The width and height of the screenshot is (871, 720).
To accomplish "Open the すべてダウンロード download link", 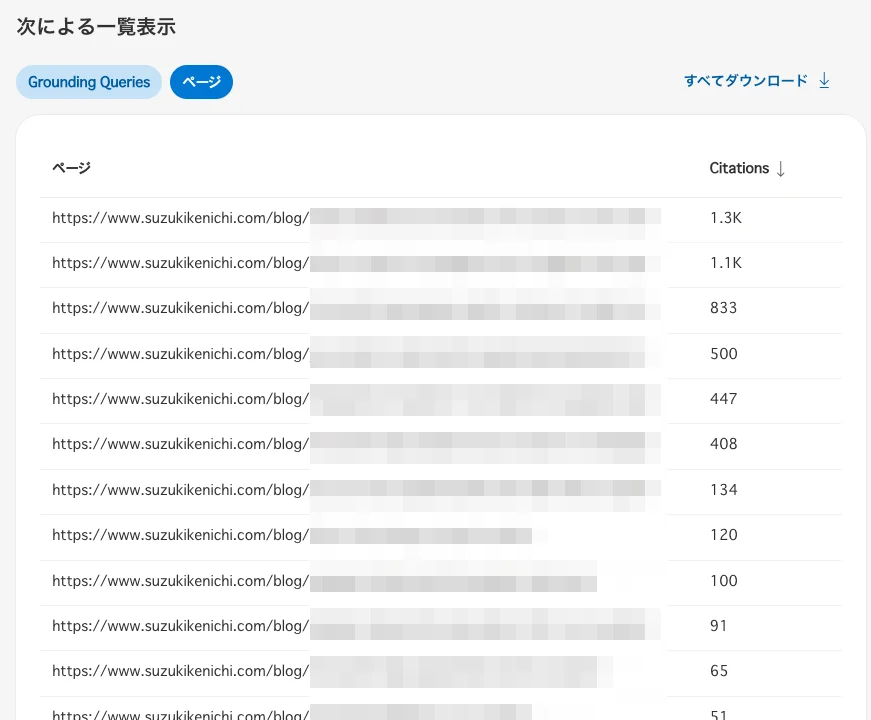I will tap(745, 80).
